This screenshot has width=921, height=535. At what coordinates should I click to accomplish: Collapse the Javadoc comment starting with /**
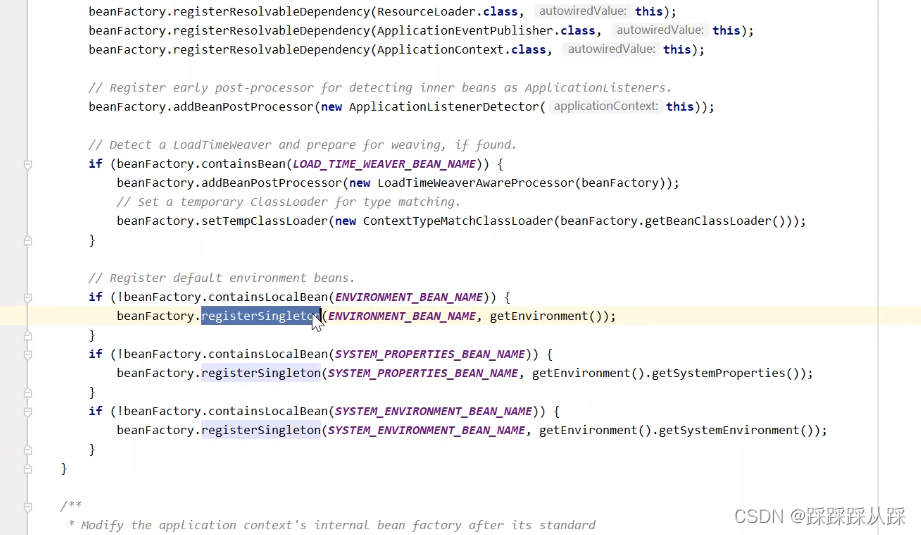pyautogui.click(x=28, y=506)
